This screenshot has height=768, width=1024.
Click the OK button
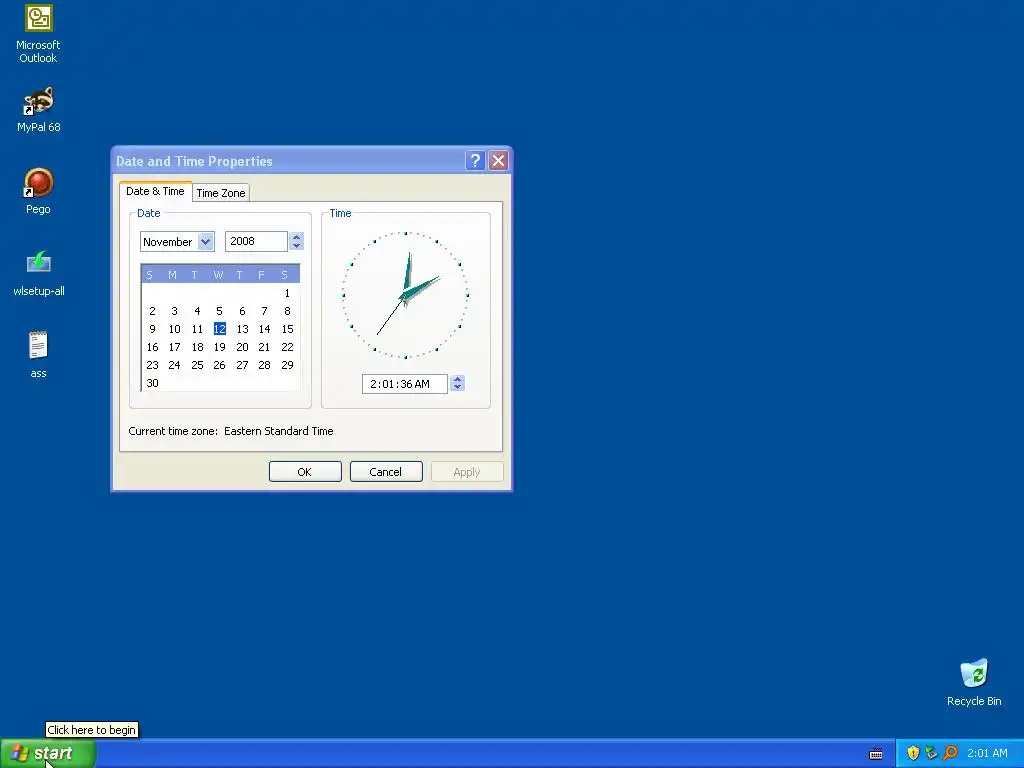pos(305,472)
